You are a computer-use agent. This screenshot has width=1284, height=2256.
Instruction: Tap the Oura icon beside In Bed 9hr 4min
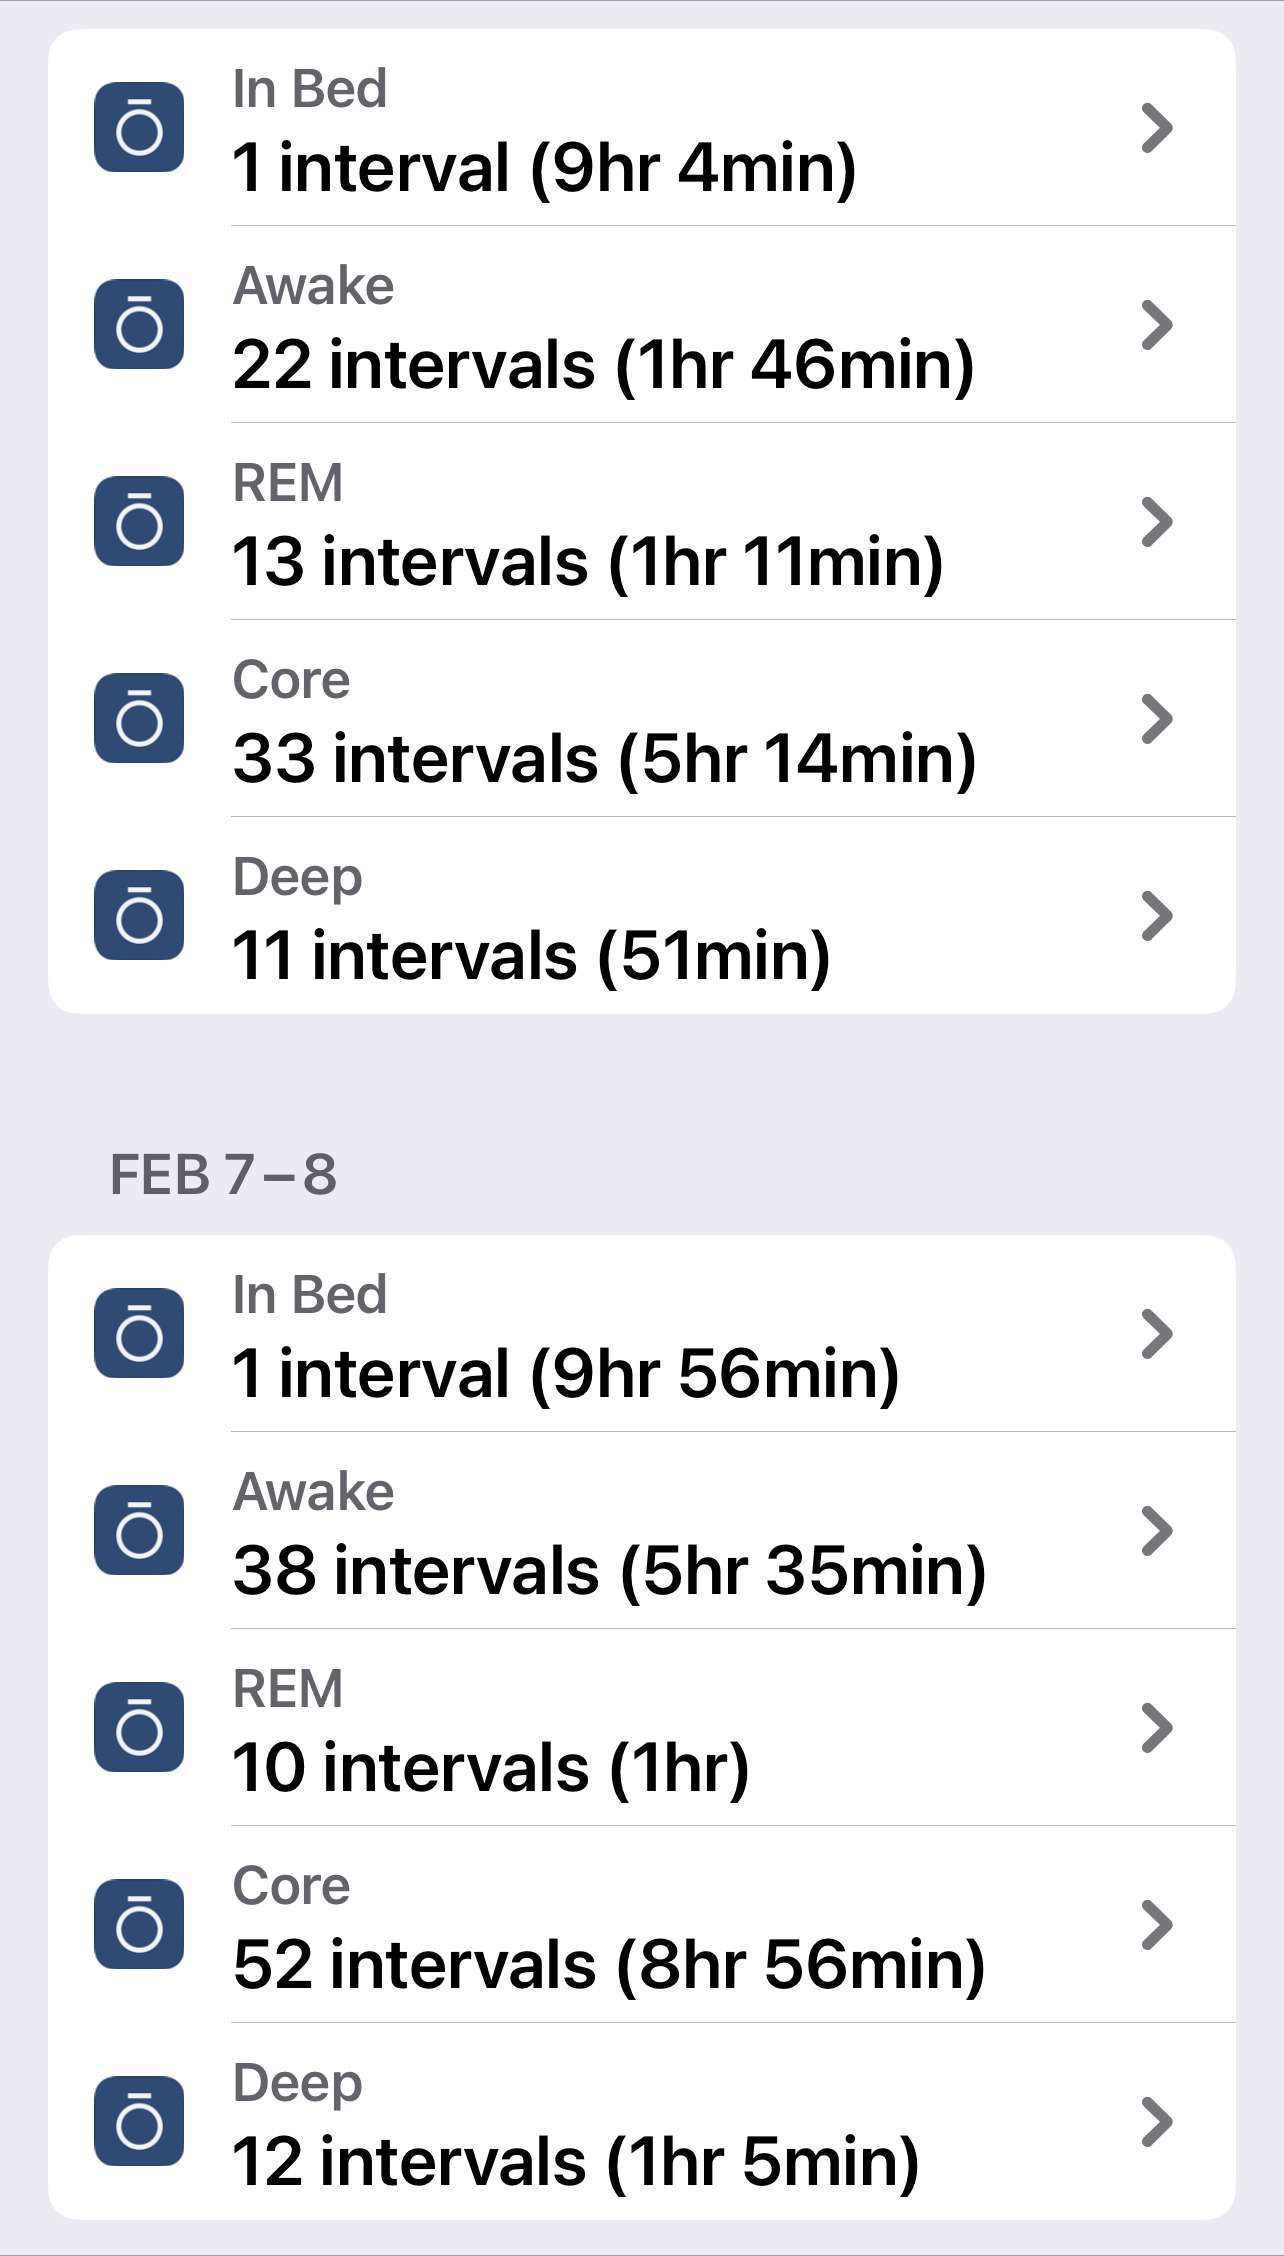139,127
